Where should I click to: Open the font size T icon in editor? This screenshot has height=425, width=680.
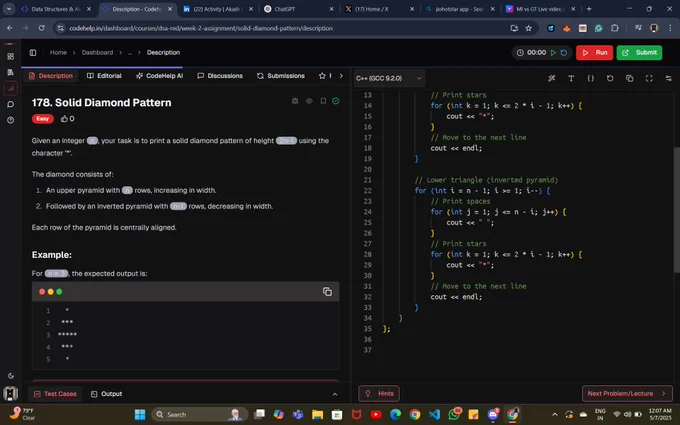571,78
